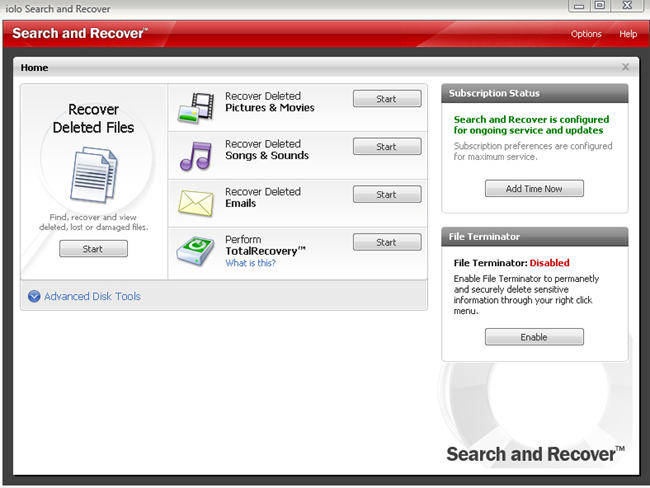The width and height of the screenshot is (650, 488).
Task: Open the 'What is this?' link
Action: 250,263
